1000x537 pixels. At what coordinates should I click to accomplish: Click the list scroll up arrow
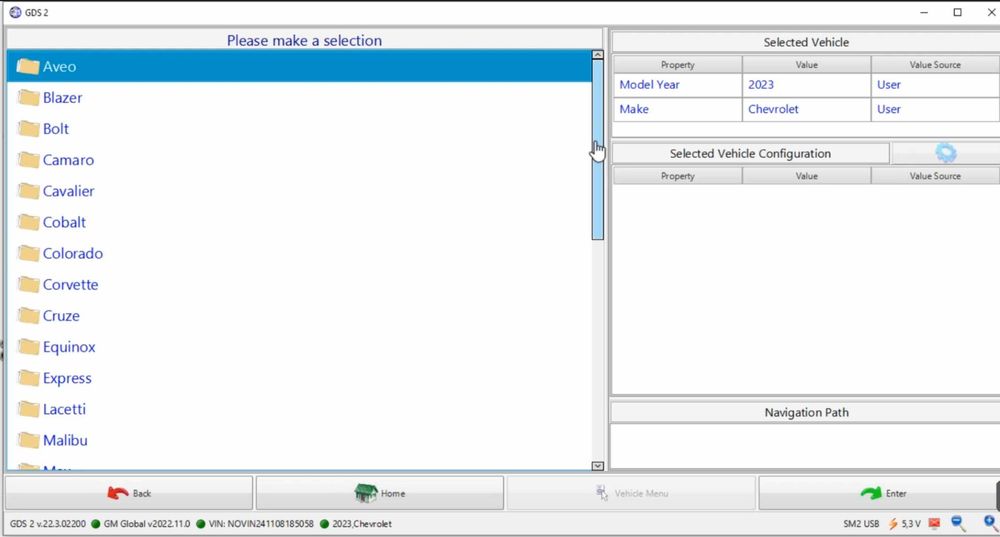598,55
